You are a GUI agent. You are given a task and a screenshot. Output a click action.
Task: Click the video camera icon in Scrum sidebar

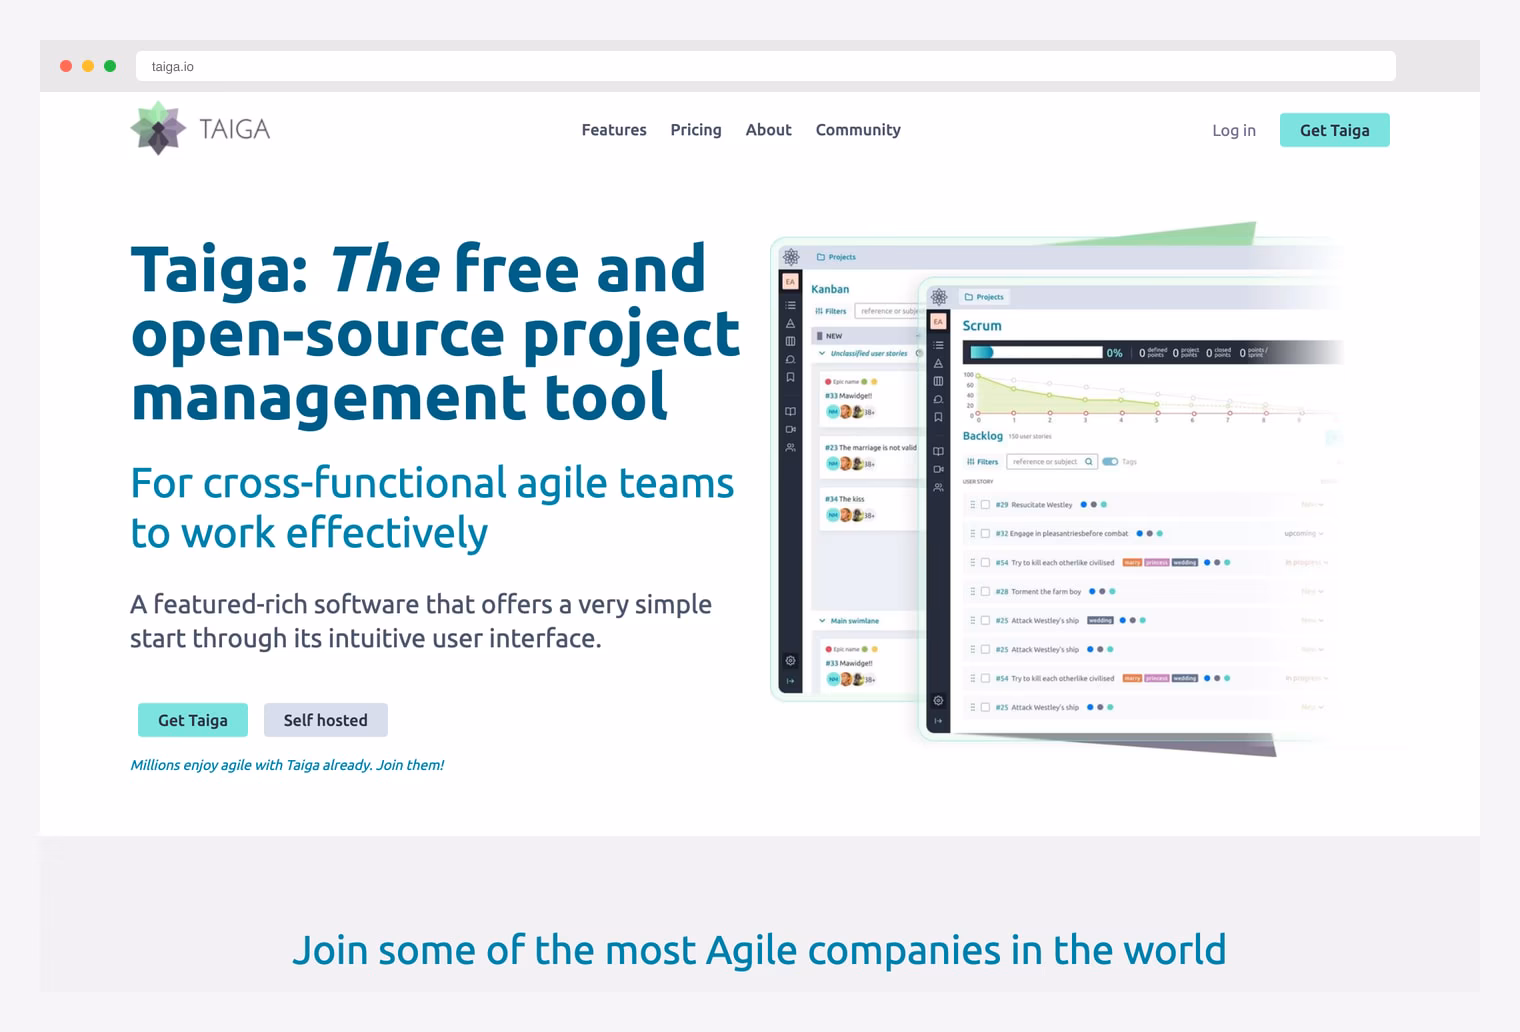pyautogui.click(x=938, y=469)
